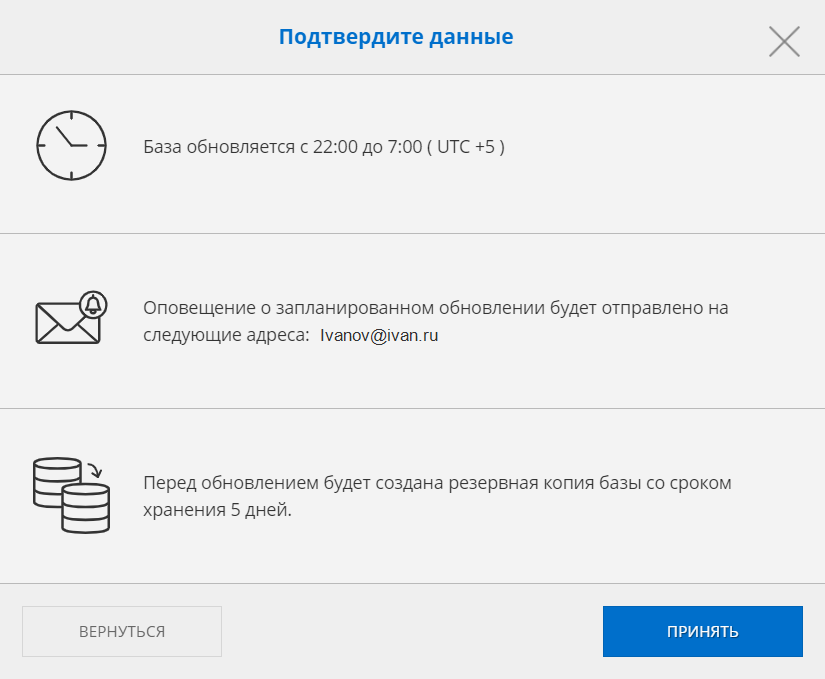Click the Ivanov@ivan.ru email address
Image resolution: width=825 pixels, height=679 pixels.
(x=379, y=336)
